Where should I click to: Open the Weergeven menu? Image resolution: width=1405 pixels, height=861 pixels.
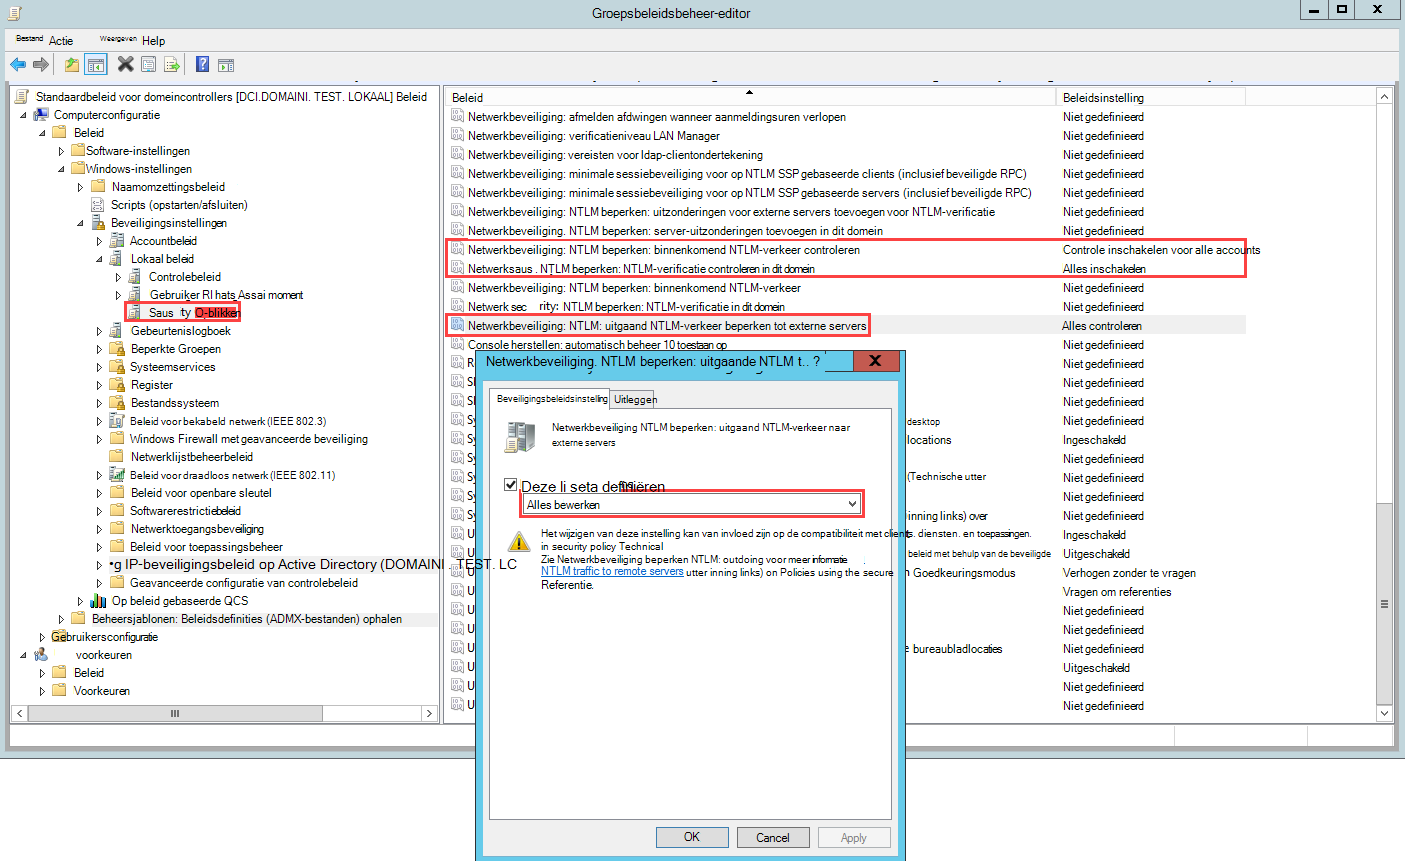tap(118, 39)
